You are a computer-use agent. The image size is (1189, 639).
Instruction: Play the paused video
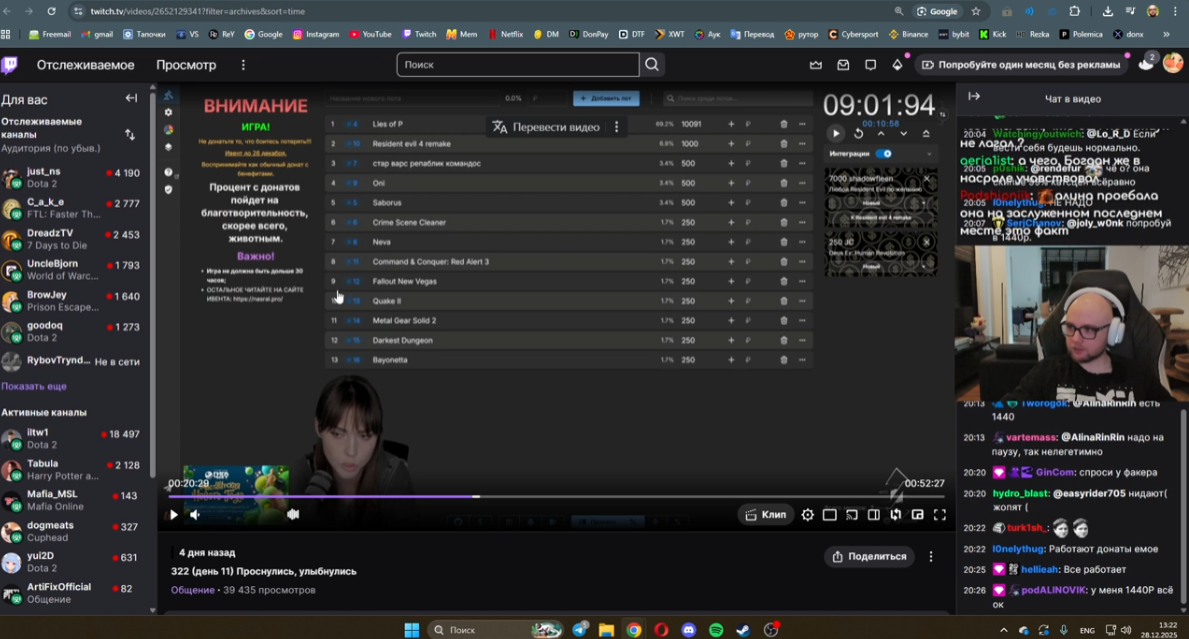coord(173,515)
